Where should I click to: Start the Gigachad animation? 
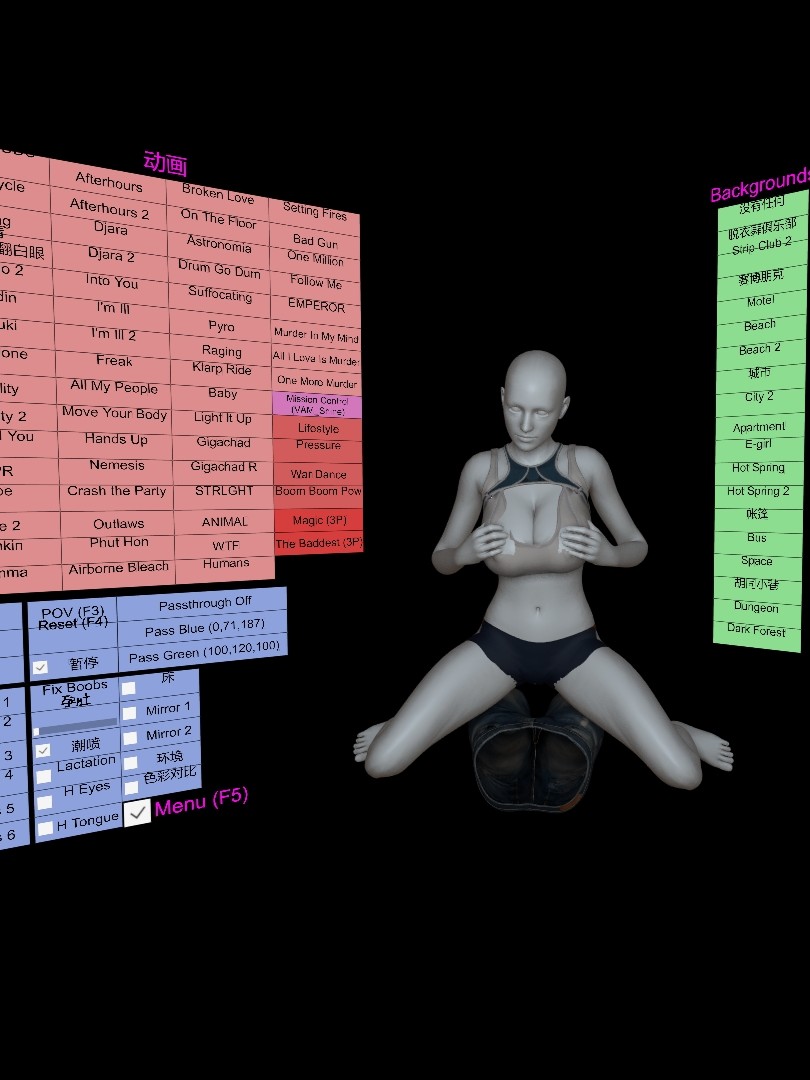223,442
